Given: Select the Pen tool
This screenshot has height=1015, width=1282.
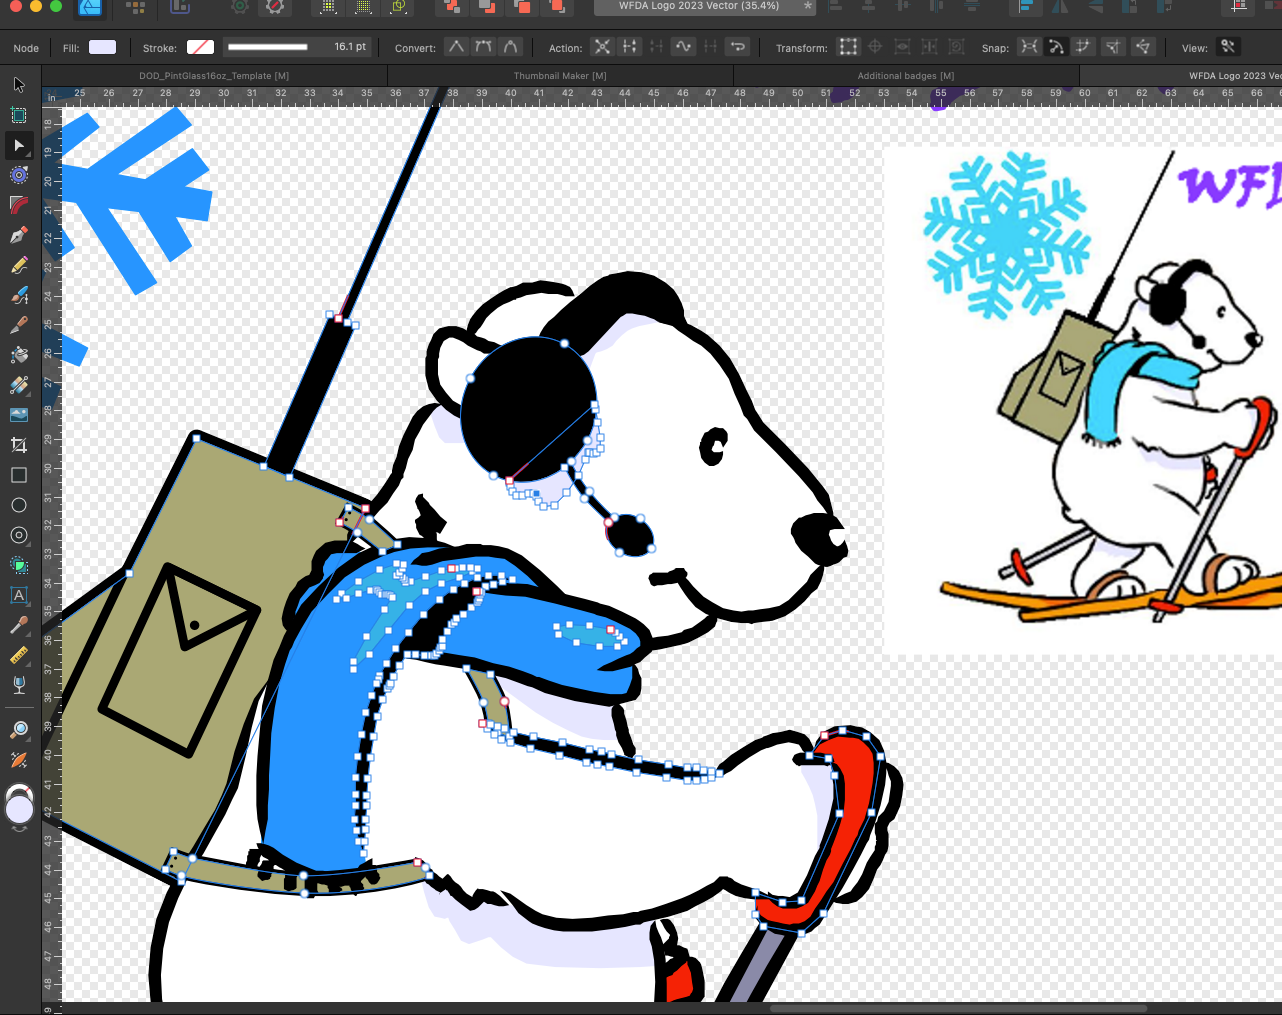Looking at the screenshot, I should tap(18, 235).
